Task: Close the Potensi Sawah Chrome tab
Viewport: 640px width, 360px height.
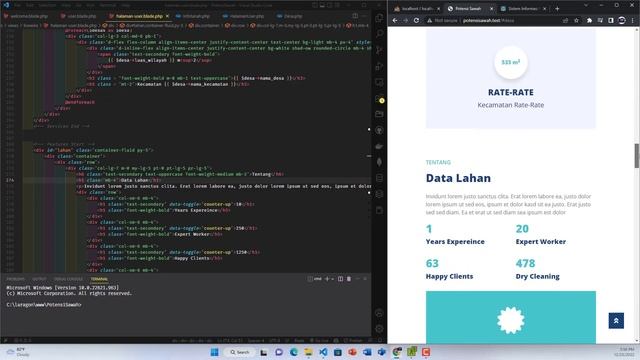Action: pyautogui.click(x=491, y=9)
